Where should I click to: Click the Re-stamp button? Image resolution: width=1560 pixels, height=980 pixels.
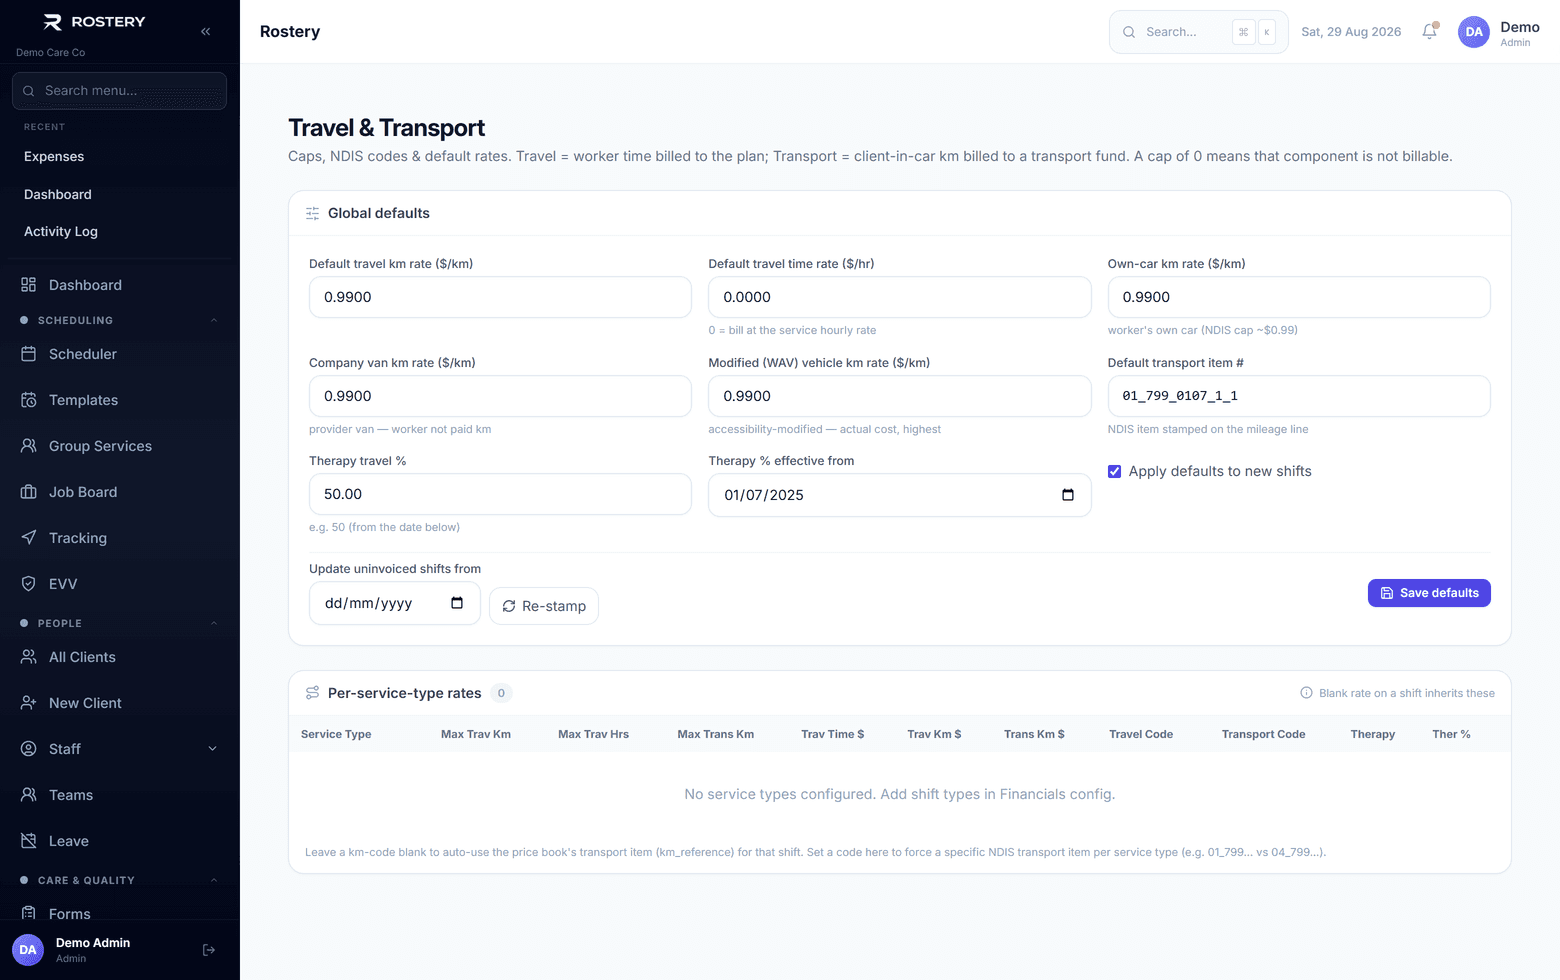[x=544, y=606]
